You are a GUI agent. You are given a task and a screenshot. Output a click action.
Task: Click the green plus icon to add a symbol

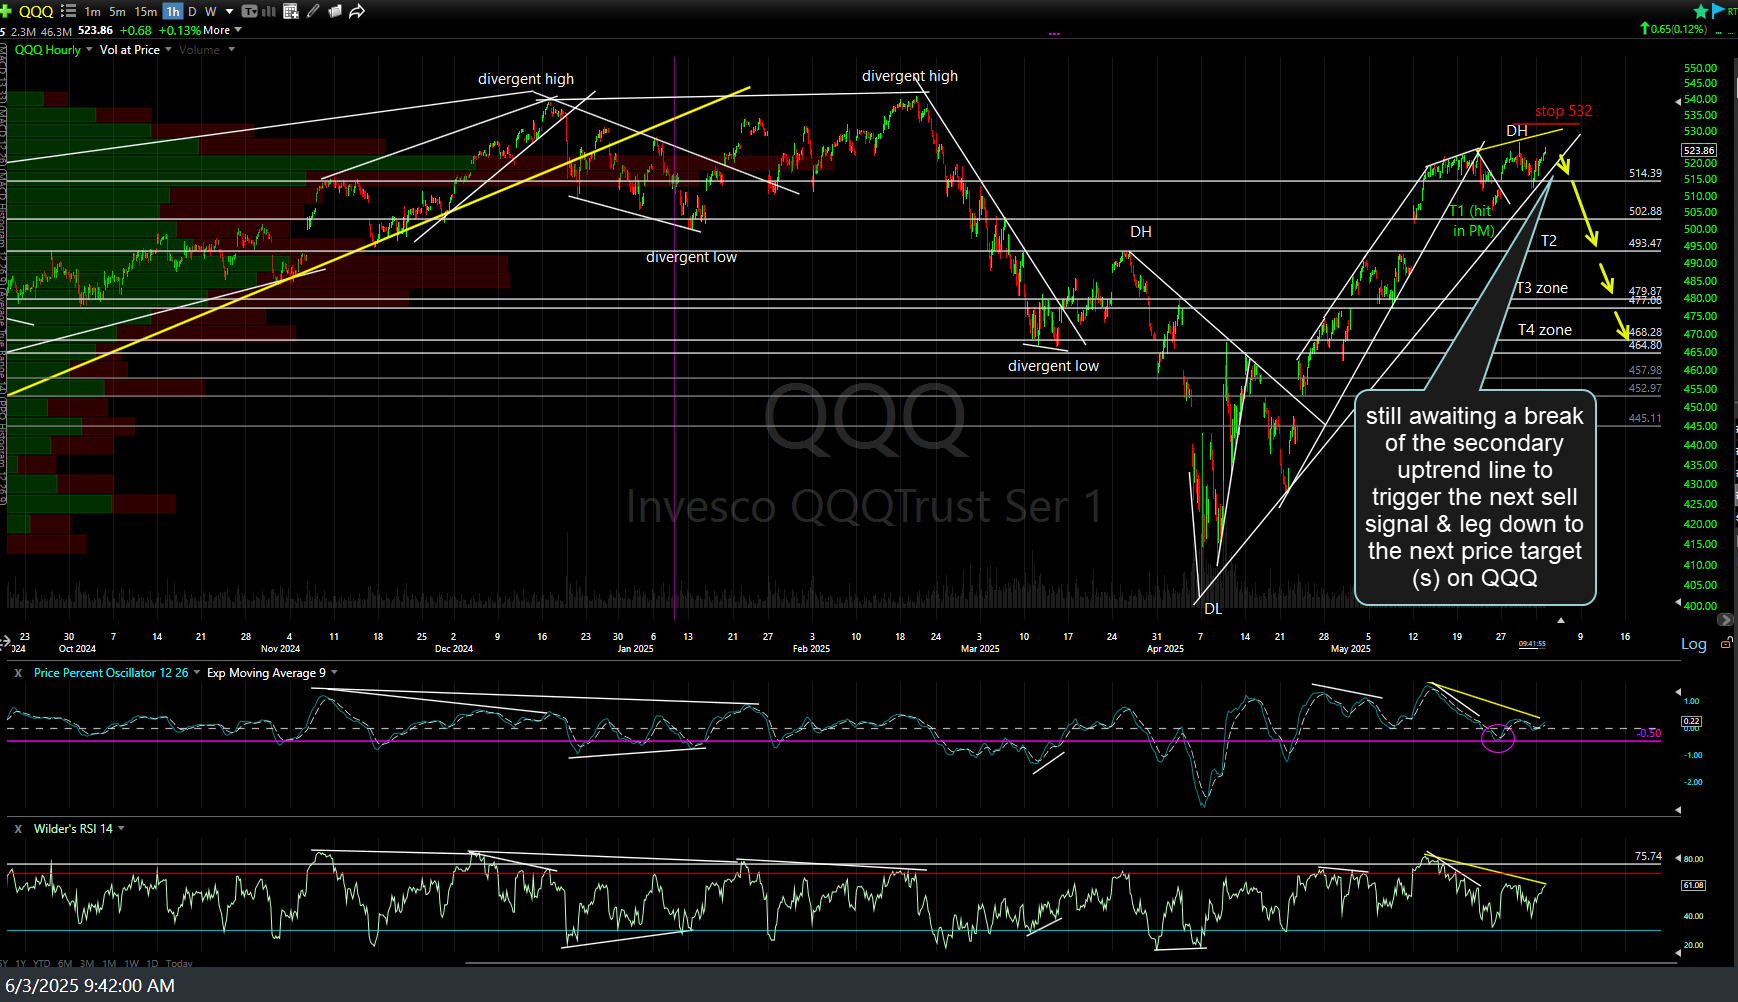tap(5, 11)
